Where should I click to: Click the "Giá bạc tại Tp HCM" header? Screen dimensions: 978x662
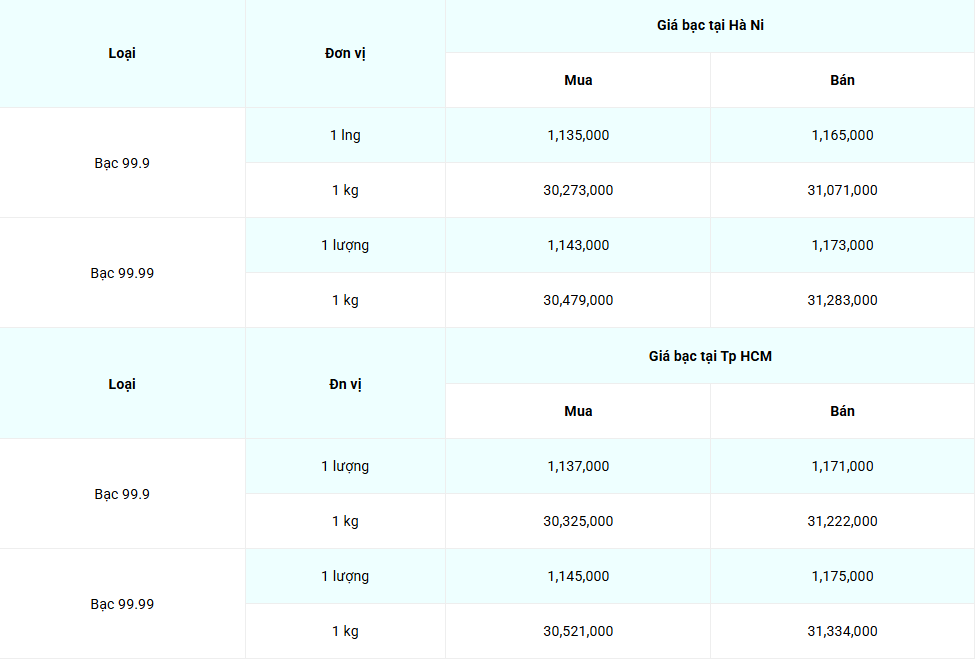[710, 356]
